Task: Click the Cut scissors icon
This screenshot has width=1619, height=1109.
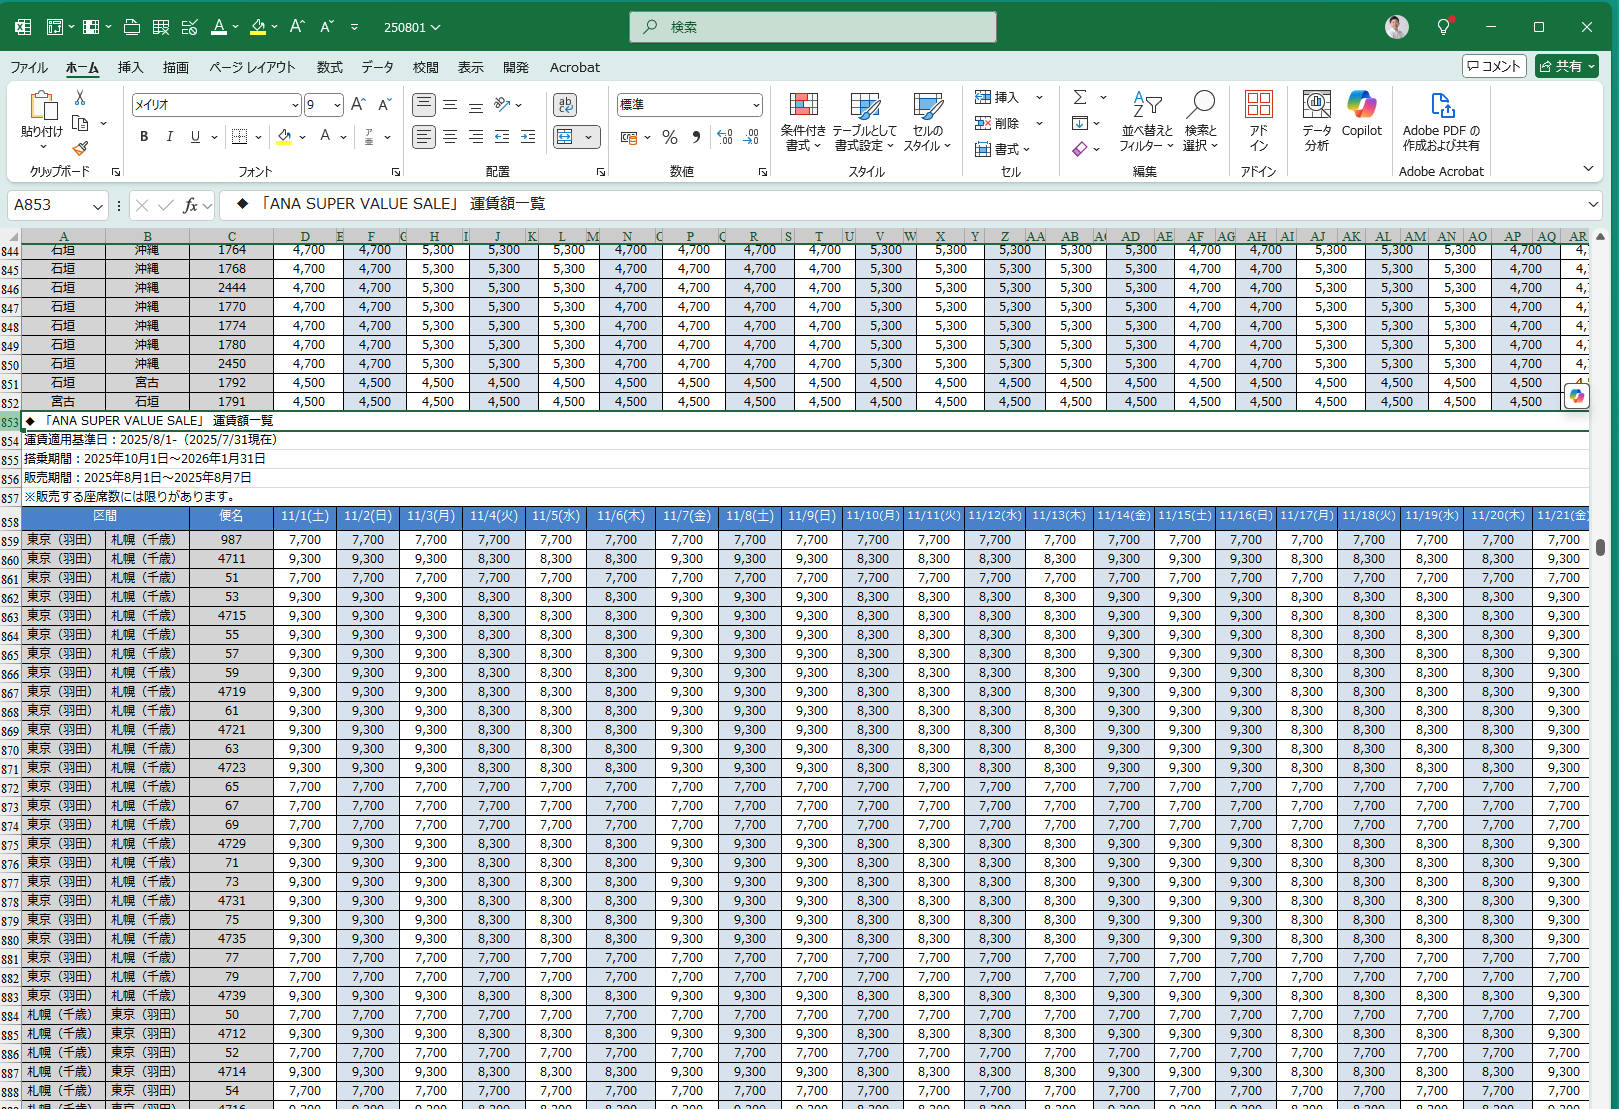Action: tap(80, 98)
